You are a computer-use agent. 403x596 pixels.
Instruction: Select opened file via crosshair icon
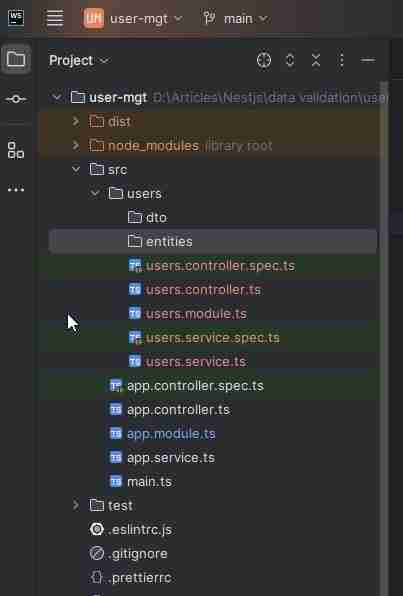tap(264, 60)
